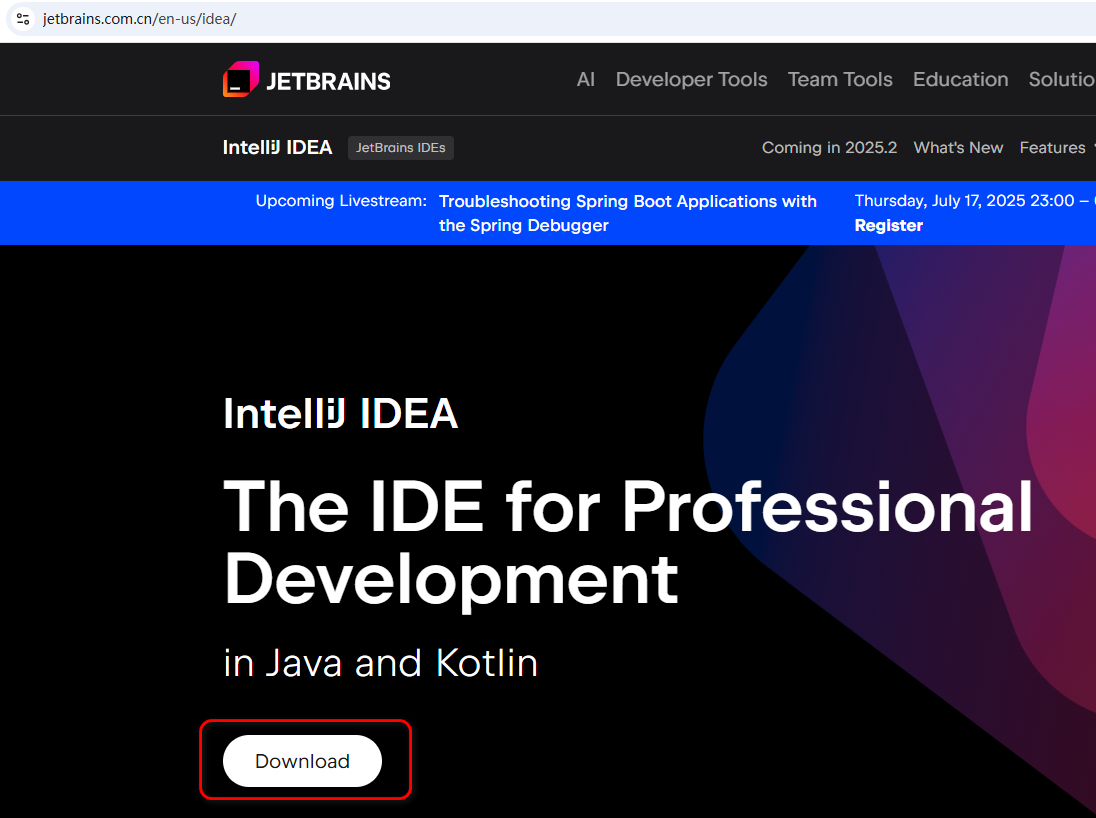Click the Register link for the livestream
This screenshot has height=818, width=1096.
tap(888, 225)
